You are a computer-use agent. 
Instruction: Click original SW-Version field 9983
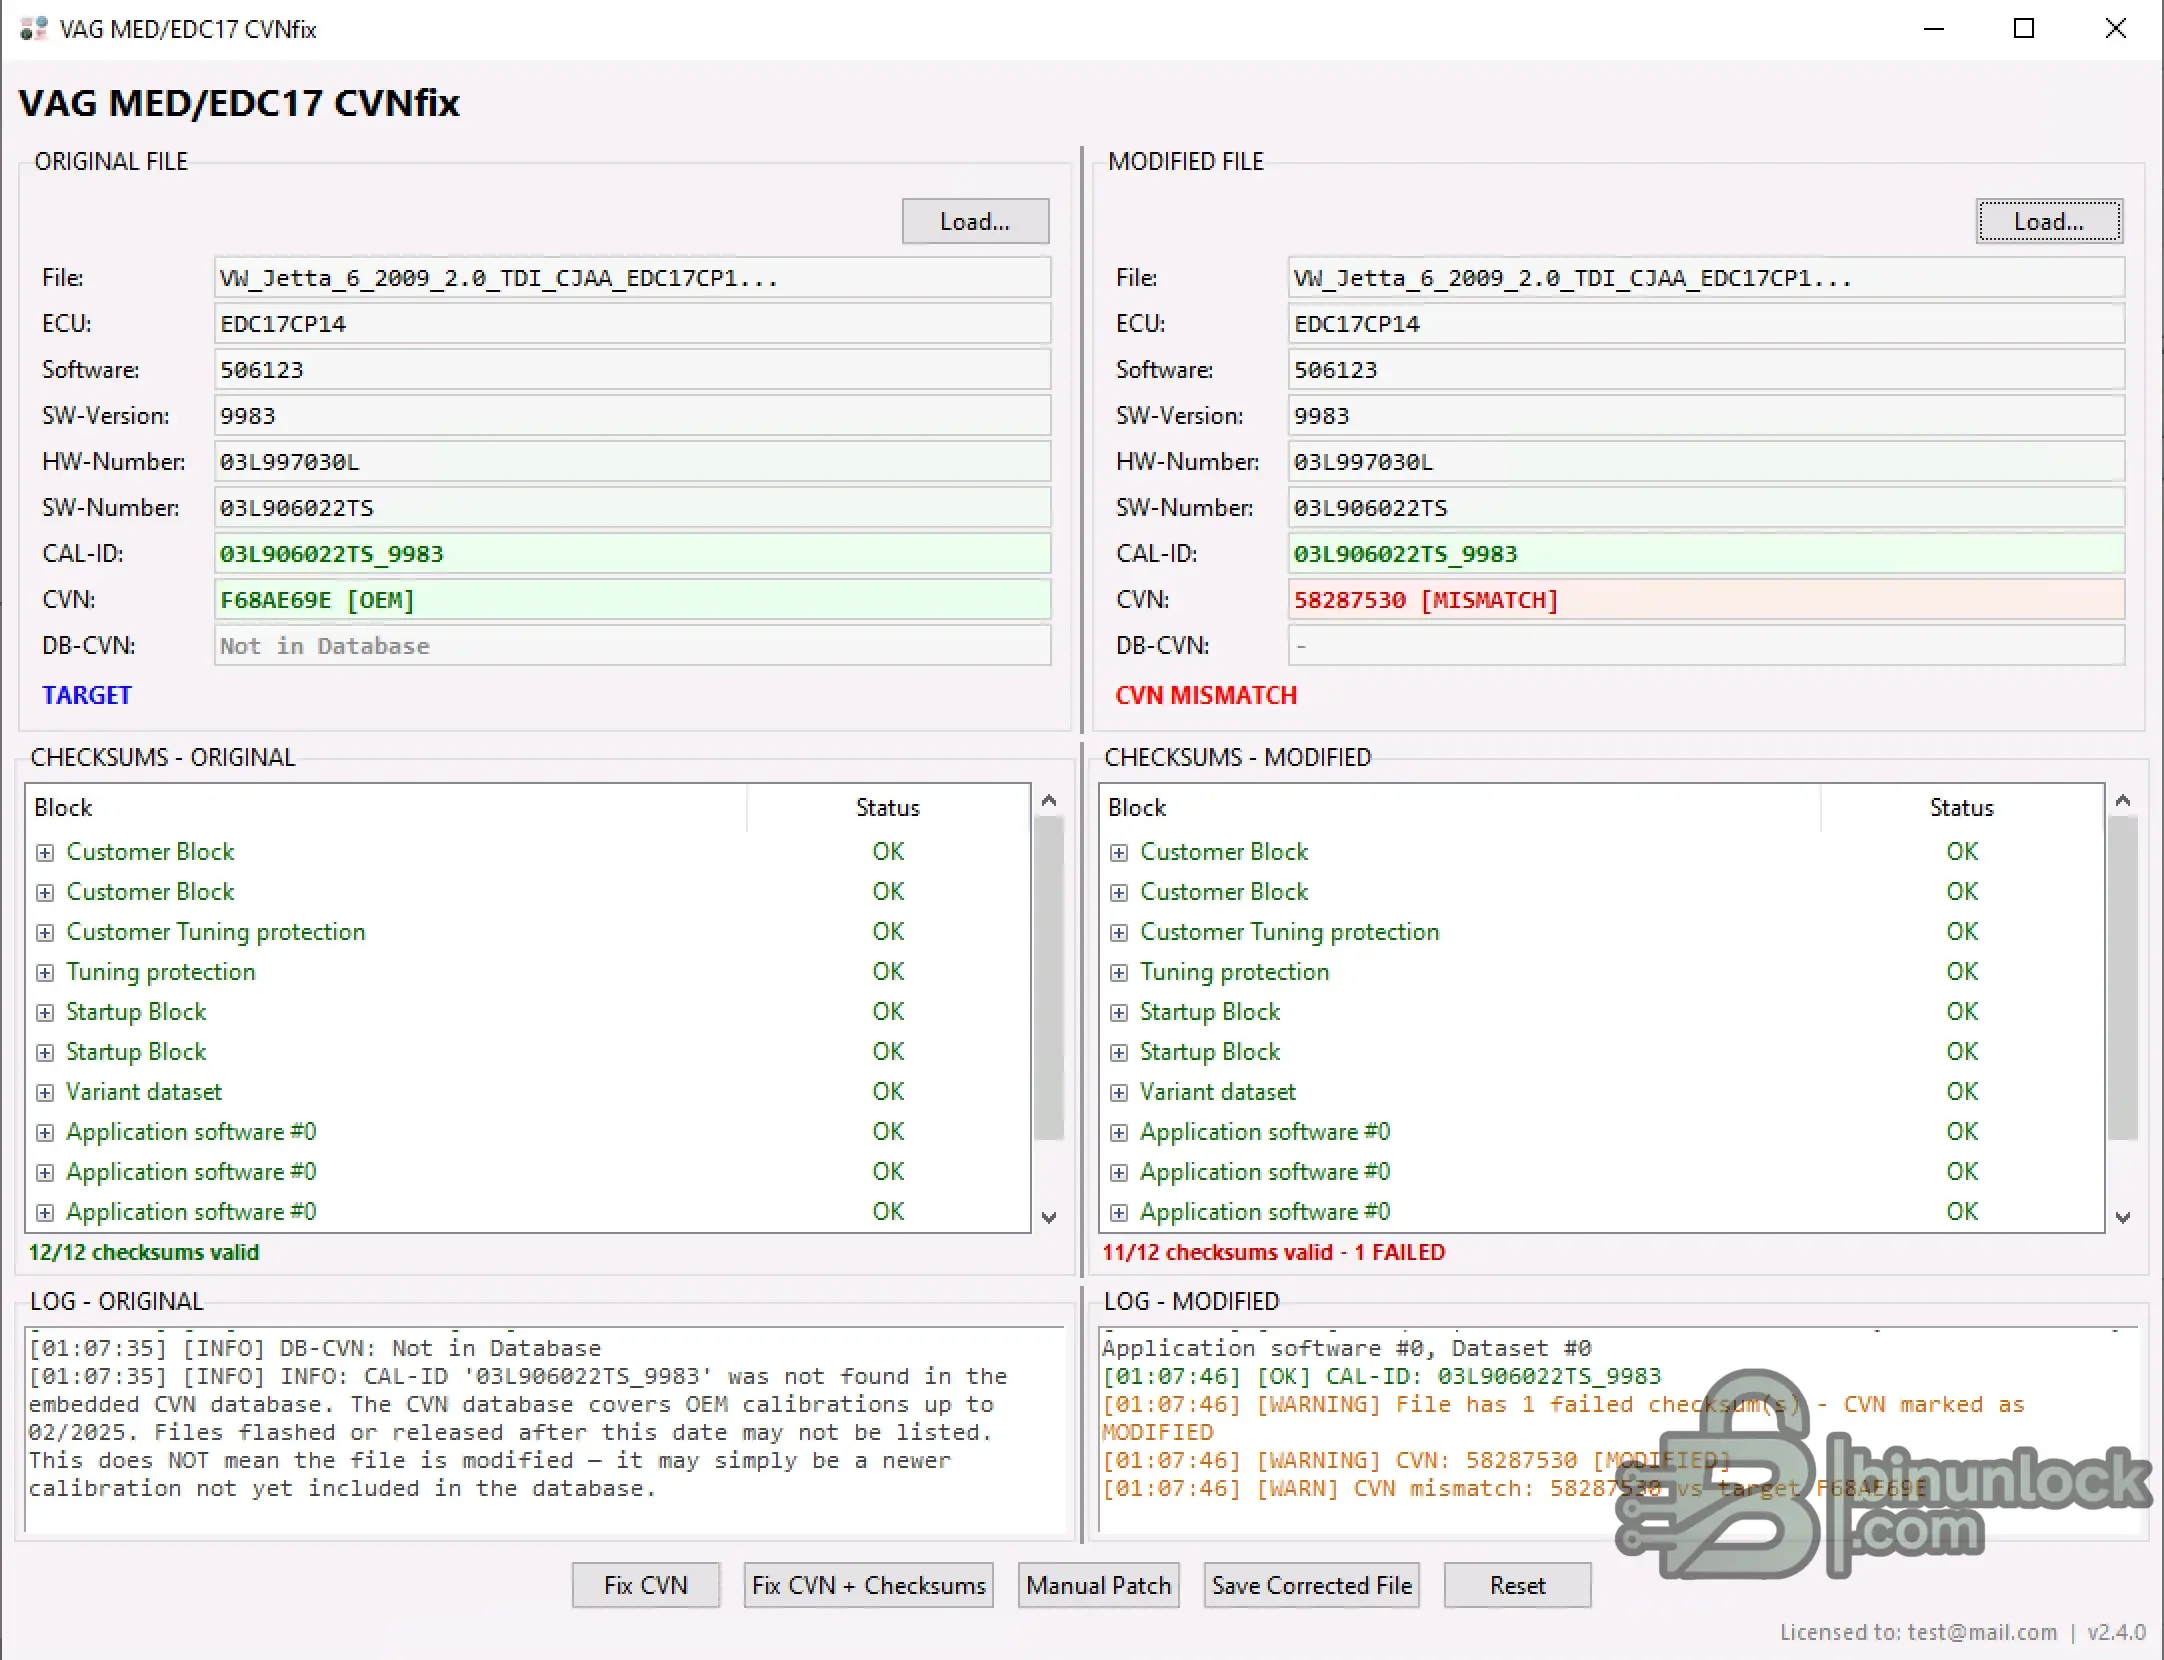point(632,416)
